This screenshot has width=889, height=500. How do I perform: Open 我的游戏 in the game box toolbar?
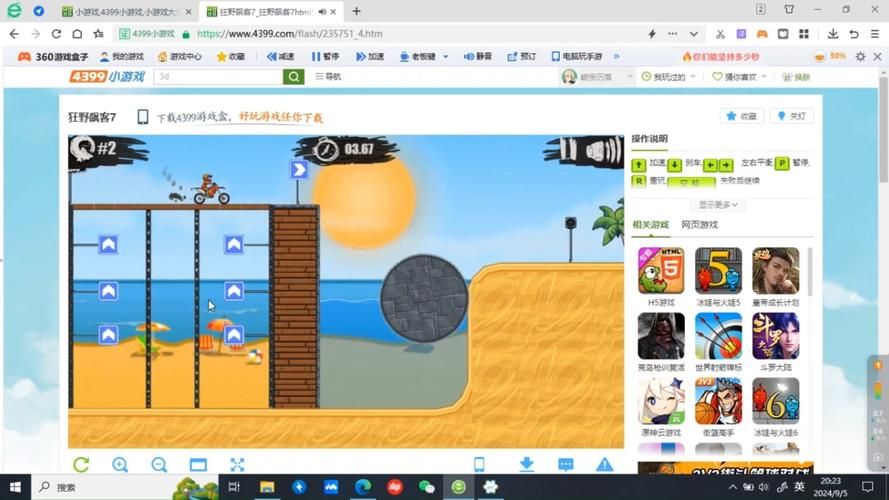122,57
